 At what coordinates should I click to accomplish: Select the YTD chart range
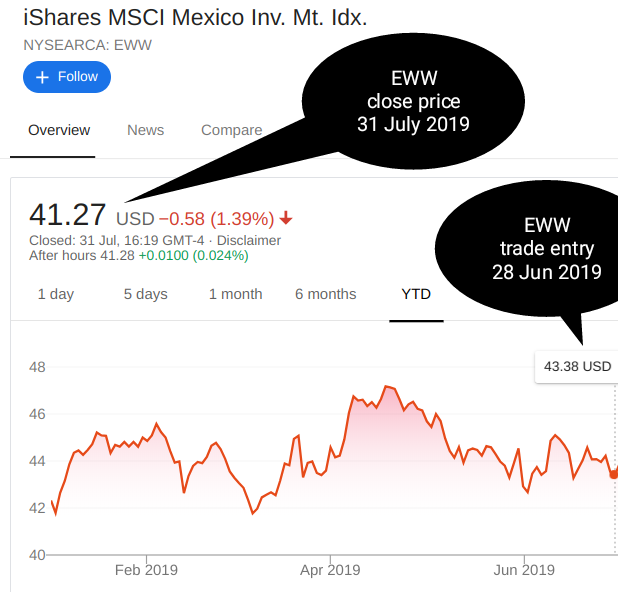pyautogui.click(x=416, y=294)
